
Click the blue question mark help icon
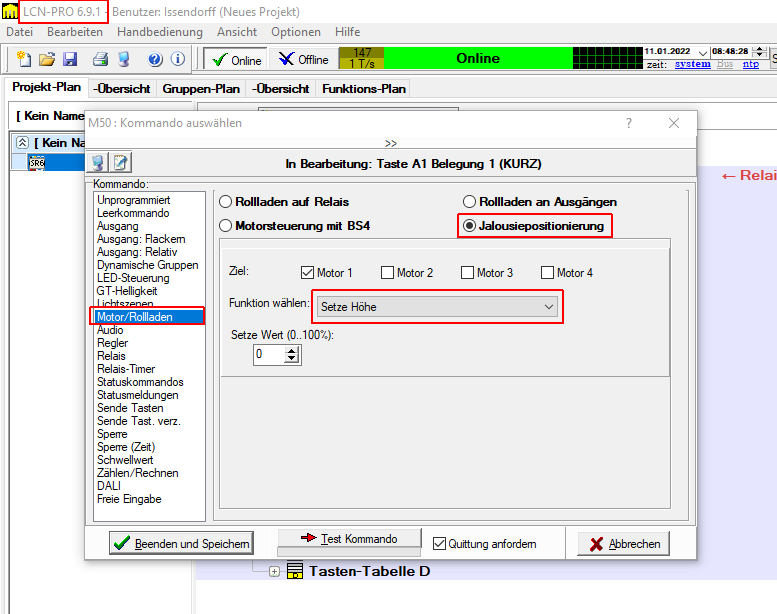coord(156,60)
